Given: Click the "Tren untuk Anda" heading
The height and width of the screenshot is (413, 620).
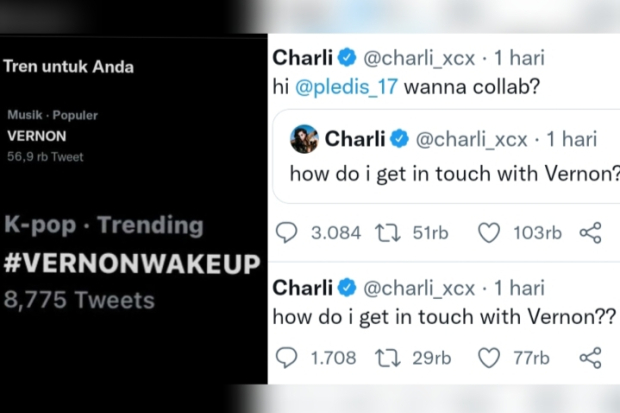Looking at the screenshot, I should 69,67.
